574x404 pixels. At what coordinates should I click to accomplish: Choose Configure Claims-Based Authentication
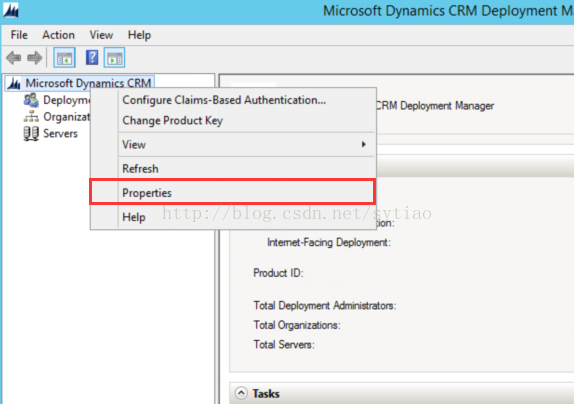pos(233,100)
